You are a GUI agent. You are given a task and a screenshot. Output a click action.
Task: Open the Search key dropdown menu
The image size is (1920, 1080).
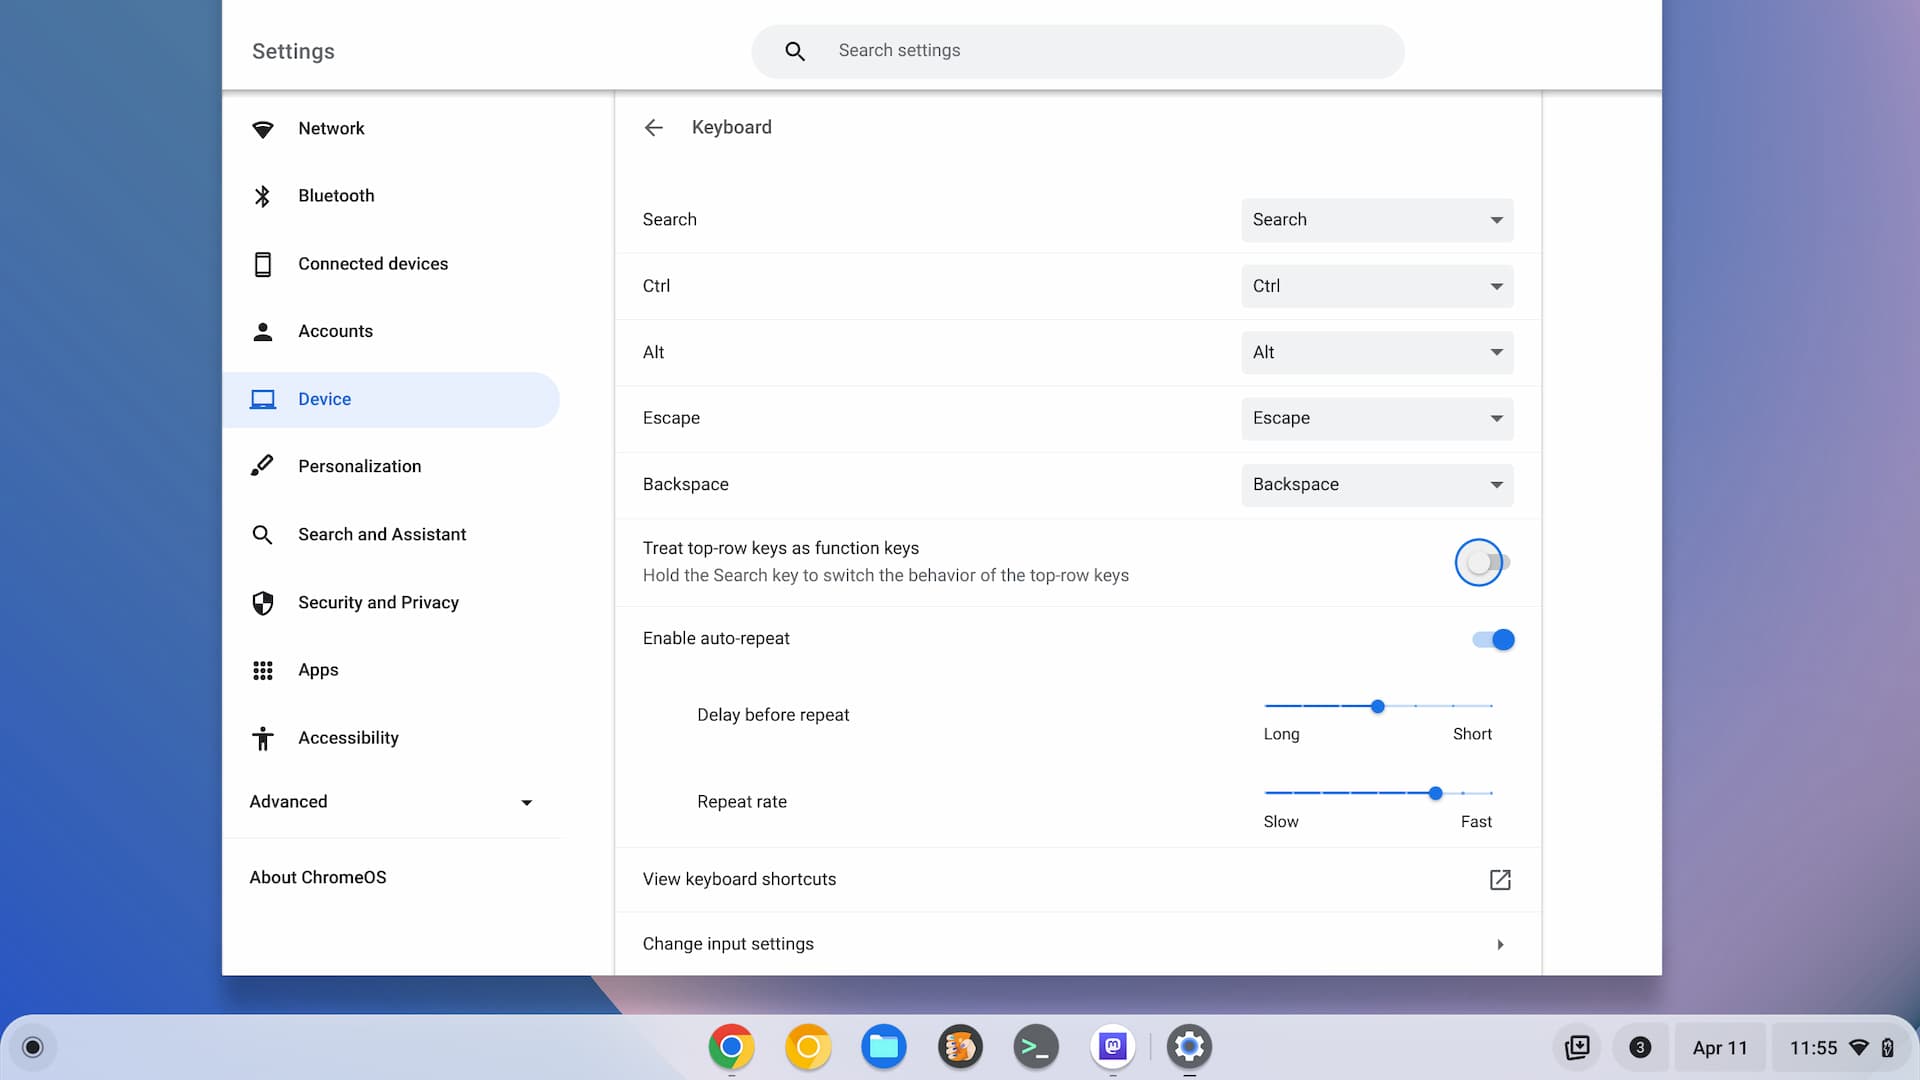(x=1375, y=219)
